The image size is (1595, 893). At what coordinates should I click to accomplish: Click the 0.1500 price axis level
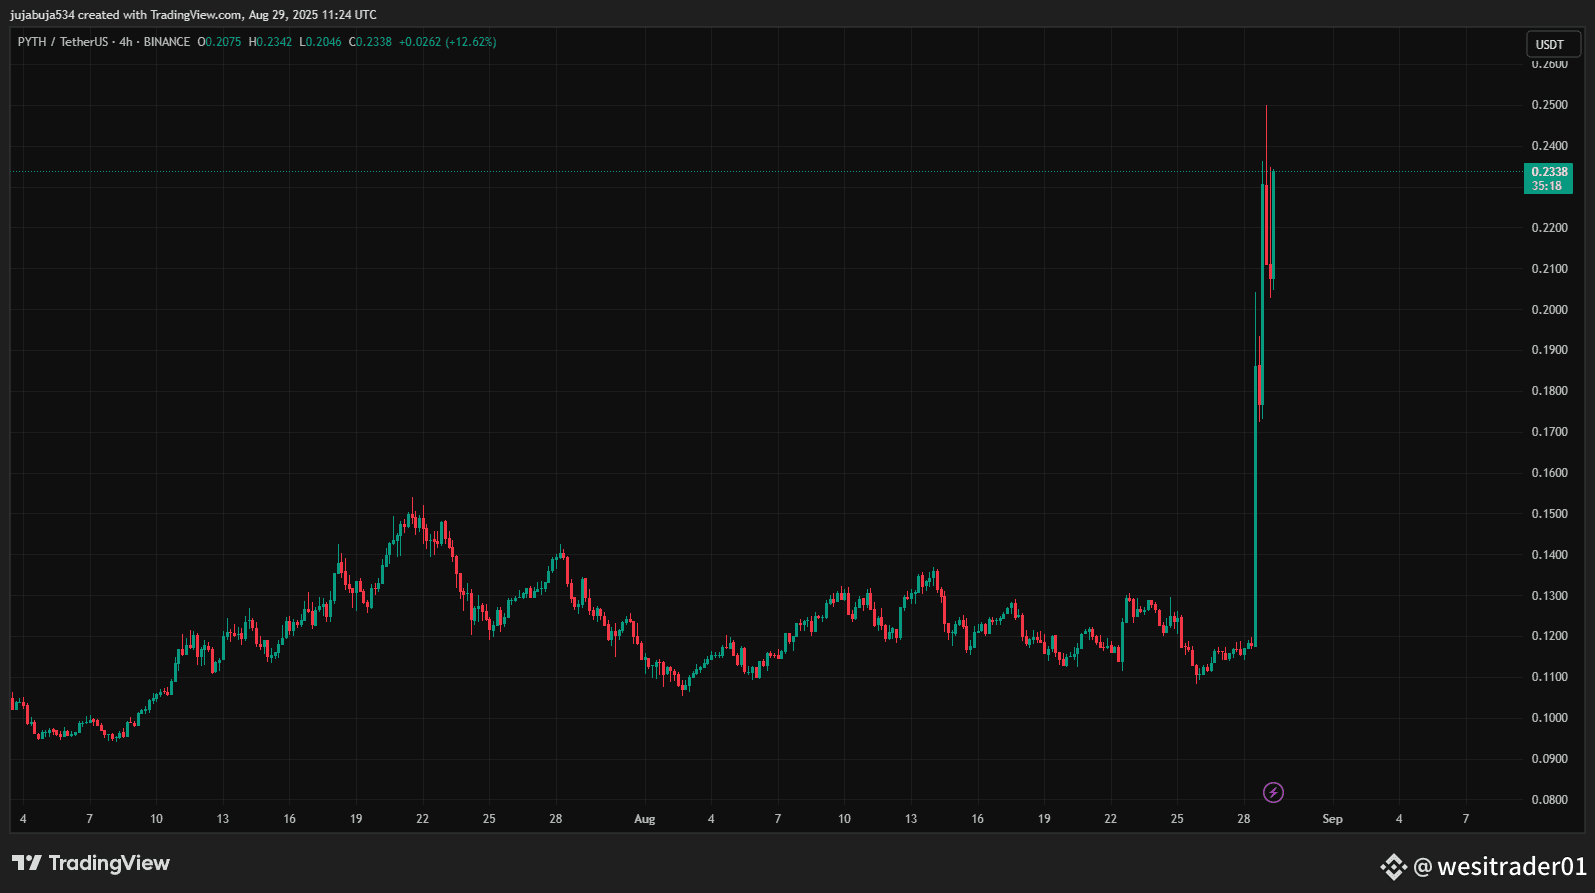[1549, 514]
